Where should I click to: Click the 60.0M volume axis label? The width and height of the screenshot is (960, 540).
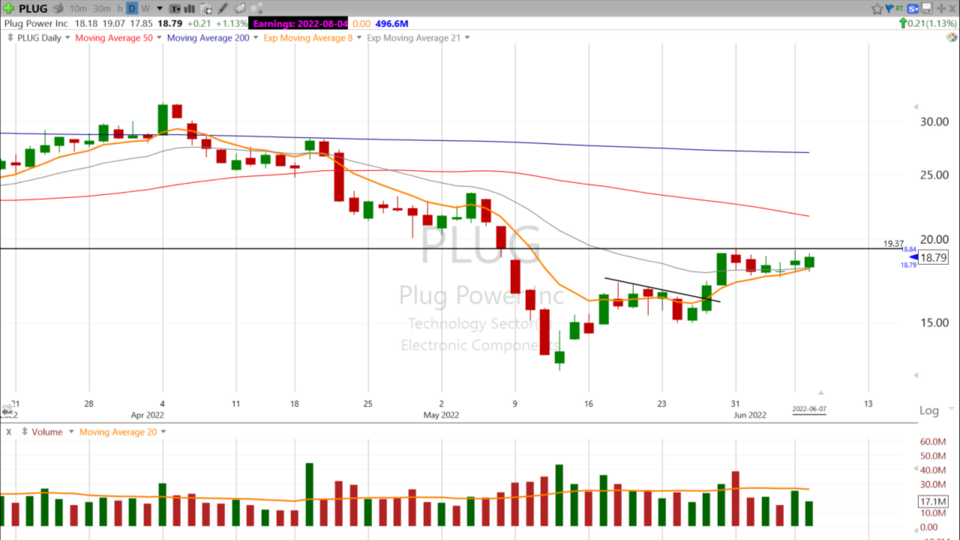click(933, 441)
